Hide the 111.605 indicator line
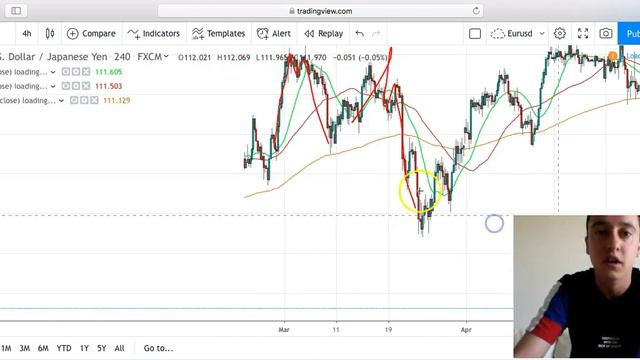This screenshot has height=360, width=640. coord(65,72)
